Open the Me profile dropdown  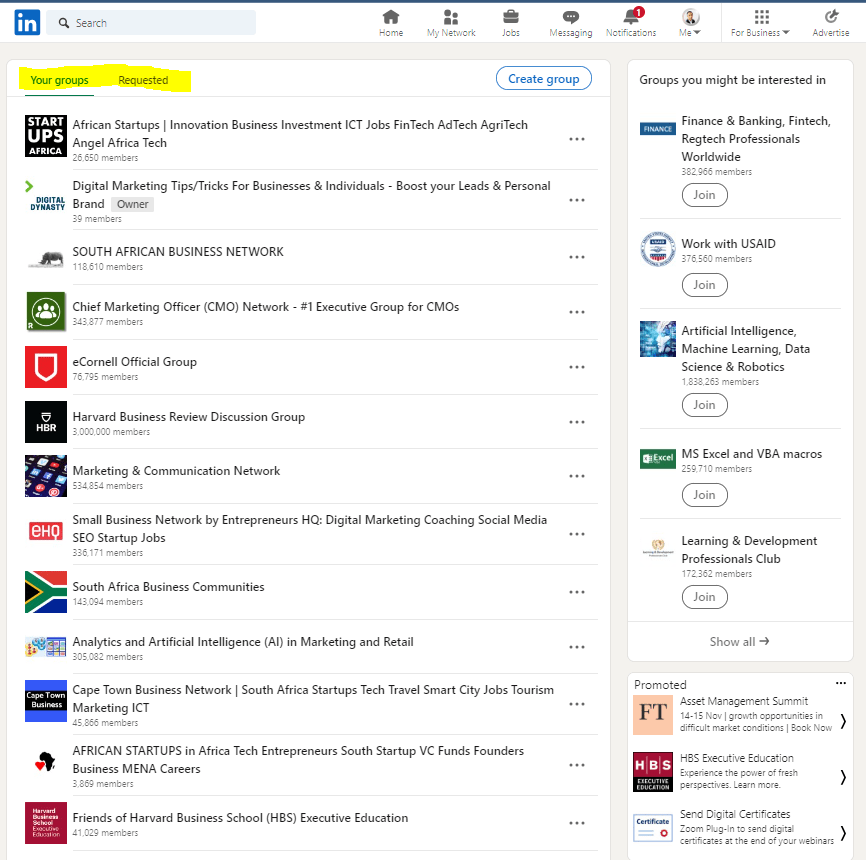pyautogui.click(x=688, y=20)
